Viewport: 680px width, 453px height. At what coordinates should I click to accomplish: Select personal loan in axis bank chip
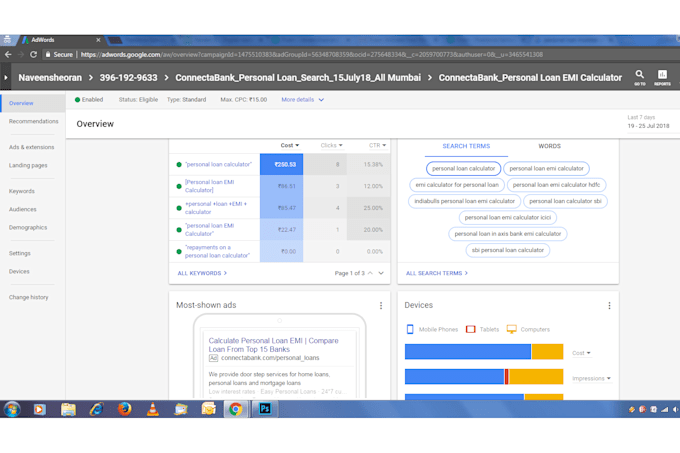(507, 234)
